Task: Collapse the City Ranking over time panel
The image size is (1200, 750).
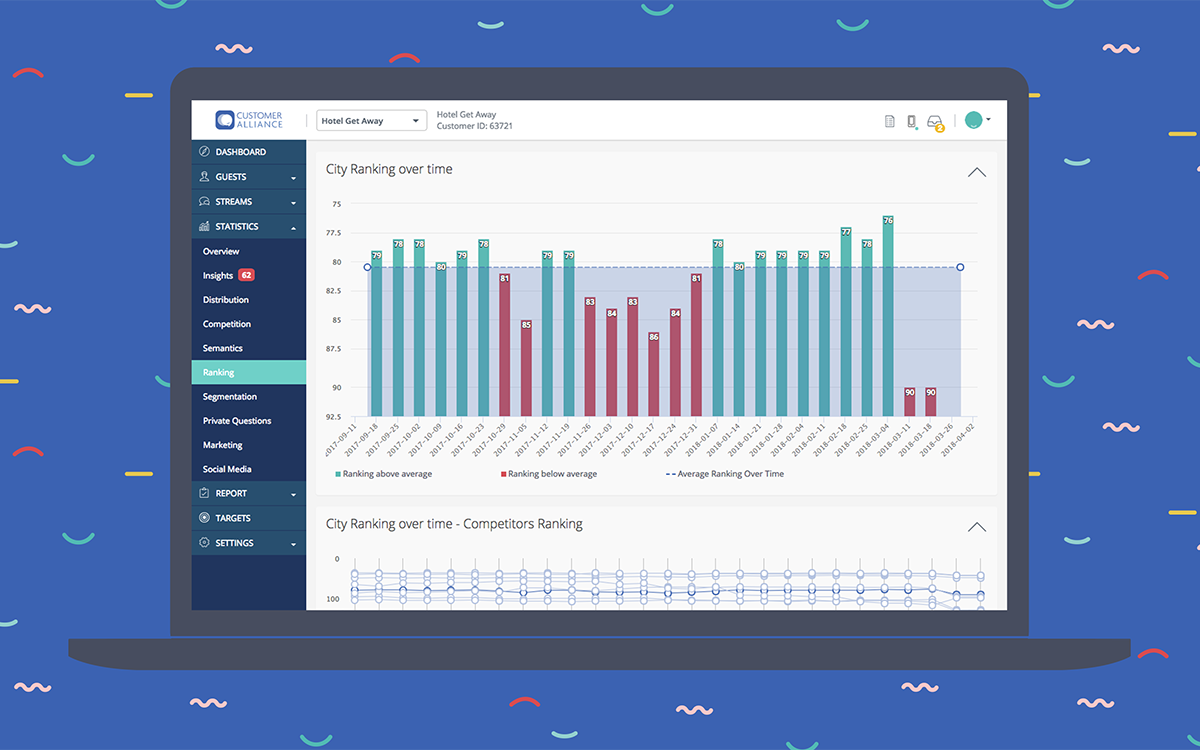Action: (x=977, y=172)
